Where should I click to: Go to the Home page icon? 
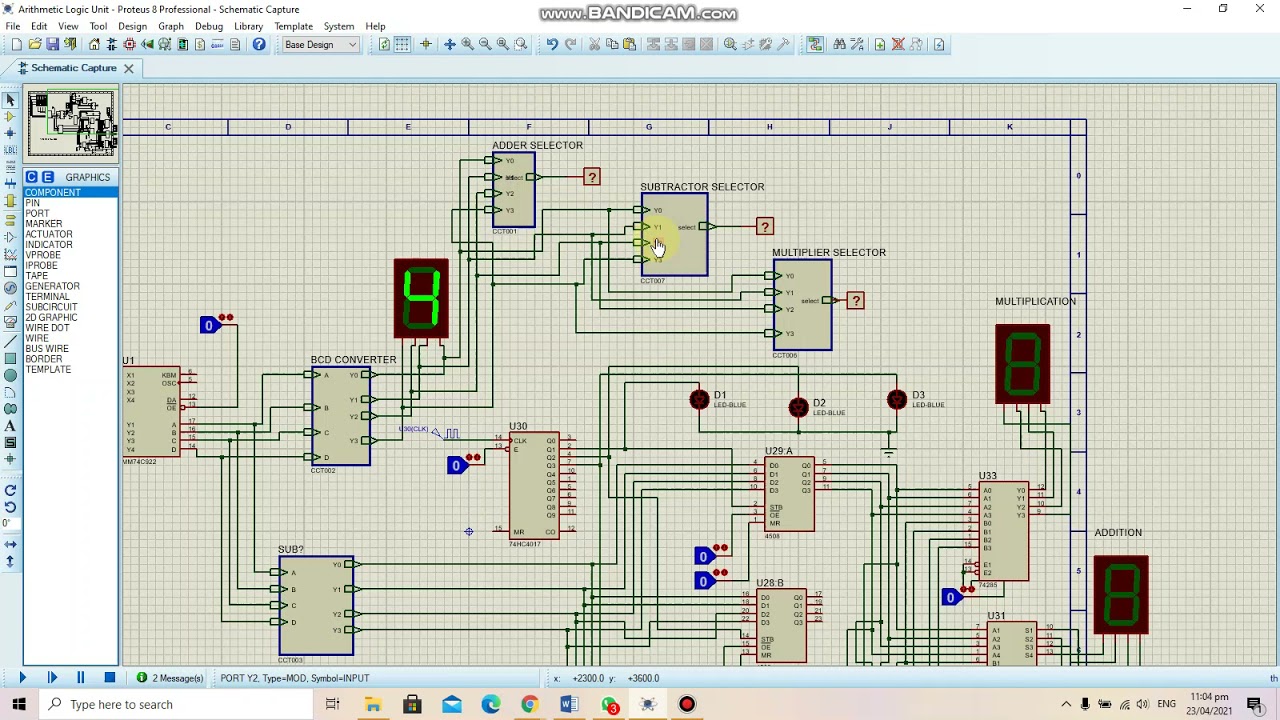pyautogui.click(x=94, y=44)
